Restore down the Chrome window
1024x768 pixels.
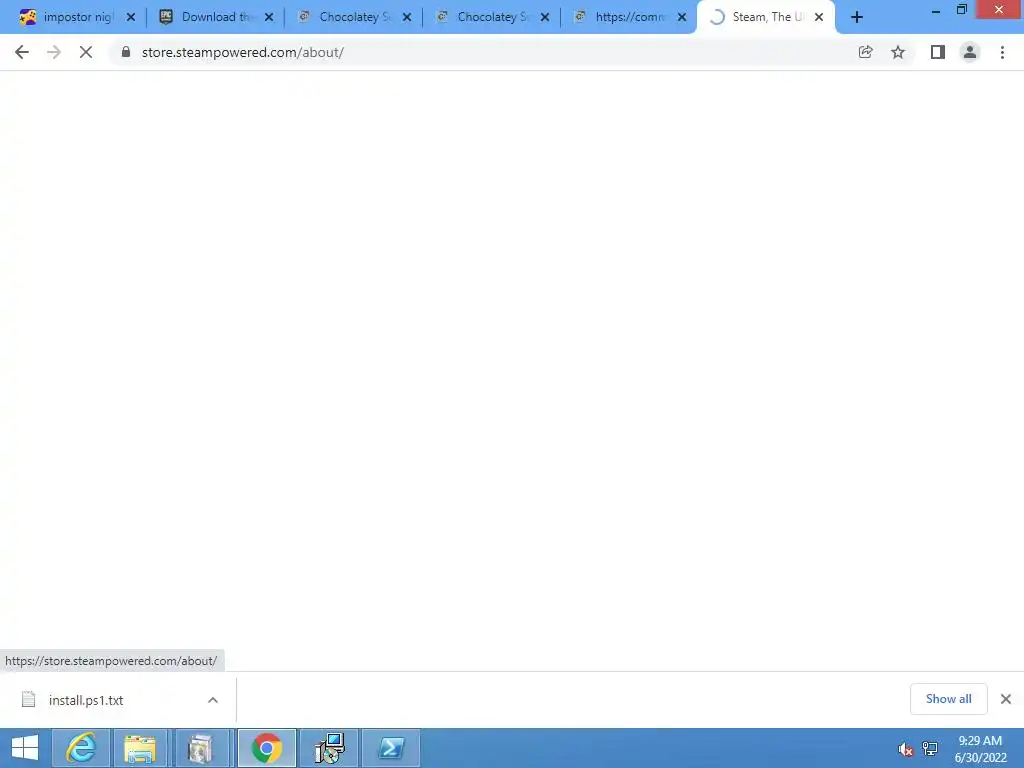961,10
